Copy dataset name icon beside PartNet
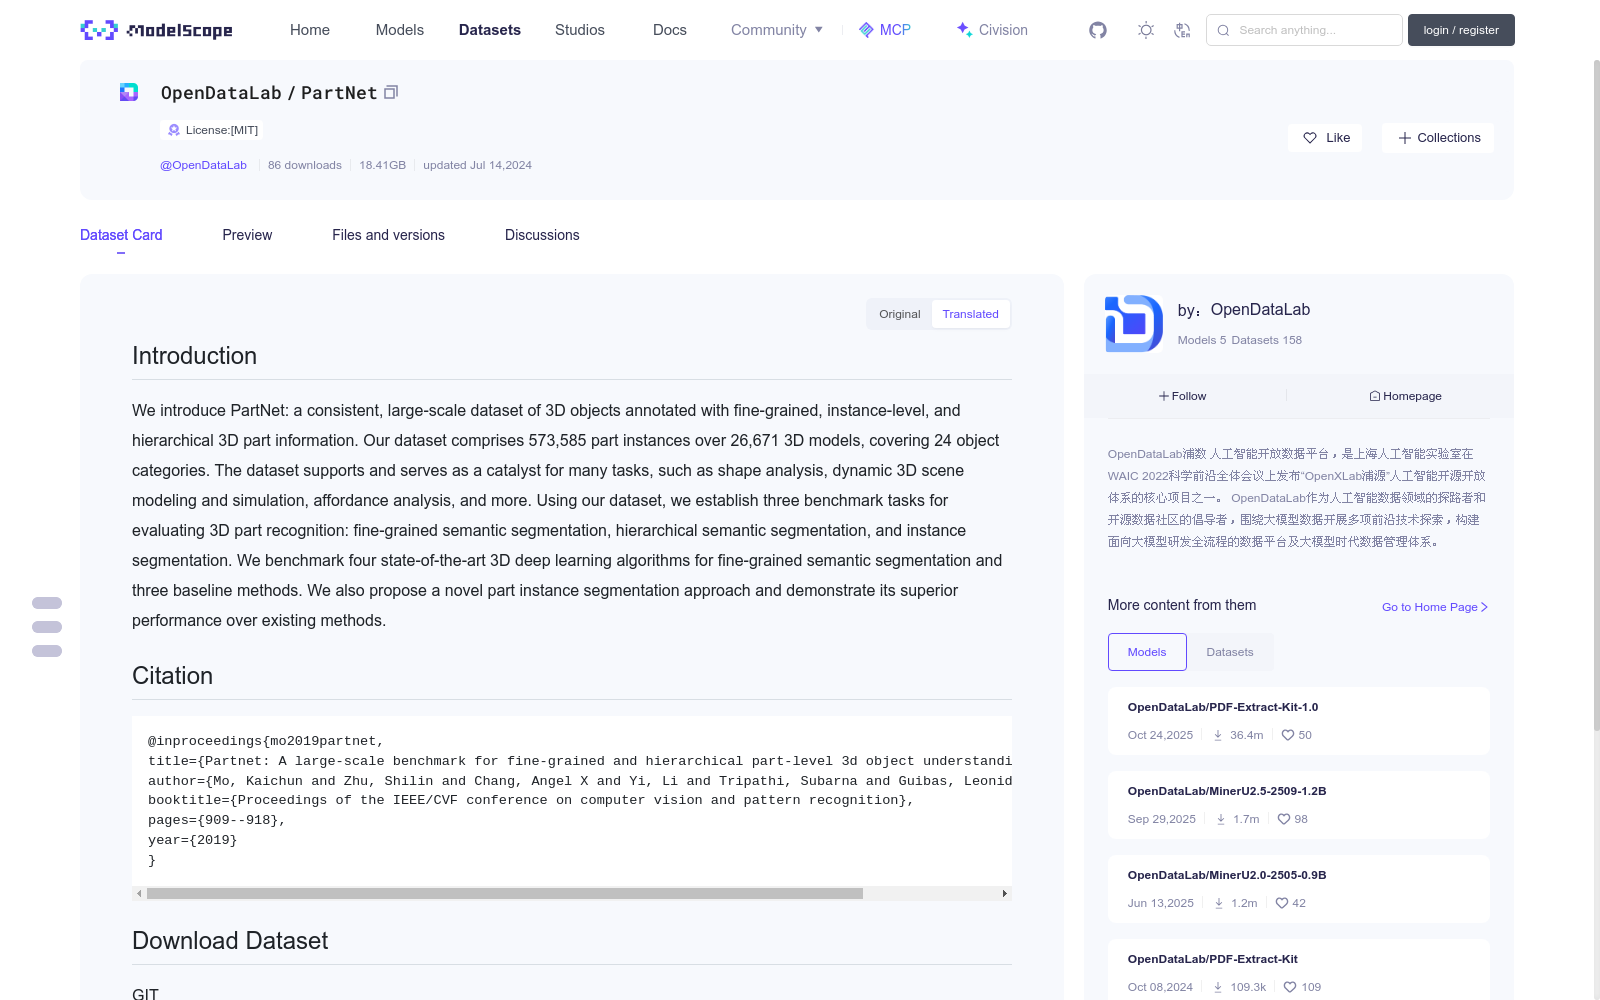1600x1000 pixels. [391, 92]
